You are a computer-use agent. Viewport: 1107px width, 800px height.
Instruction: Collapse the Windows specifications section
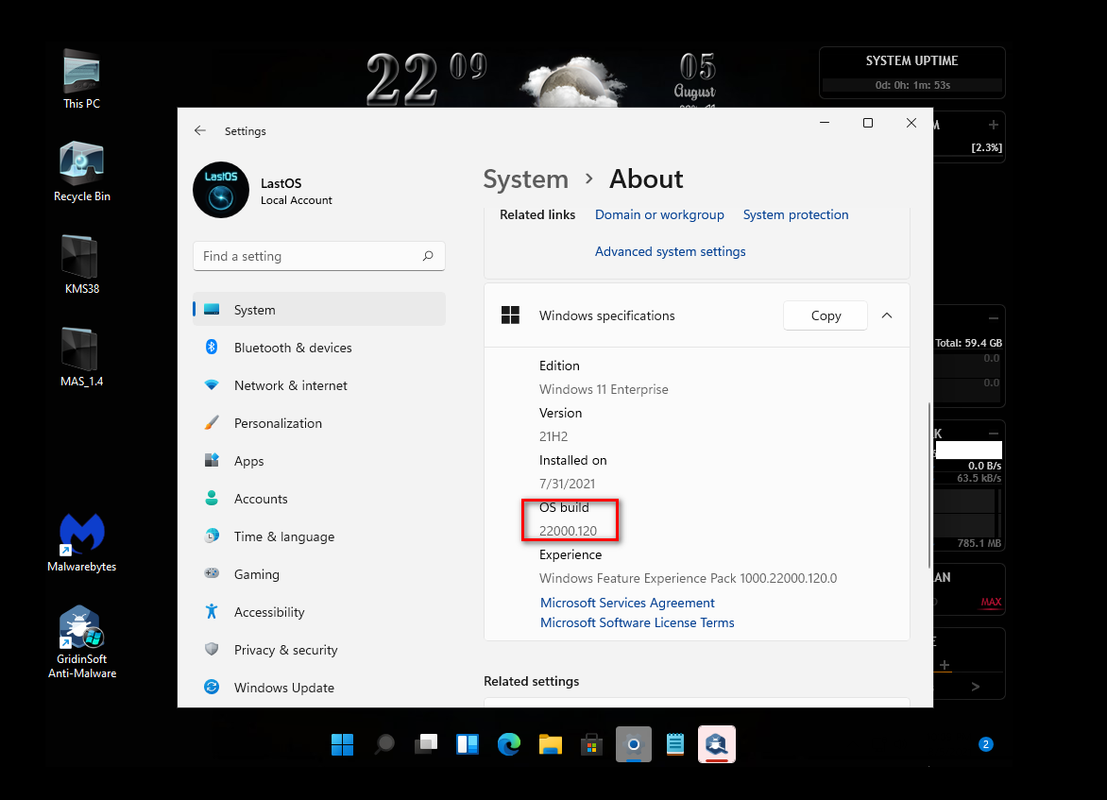(887, 315)
